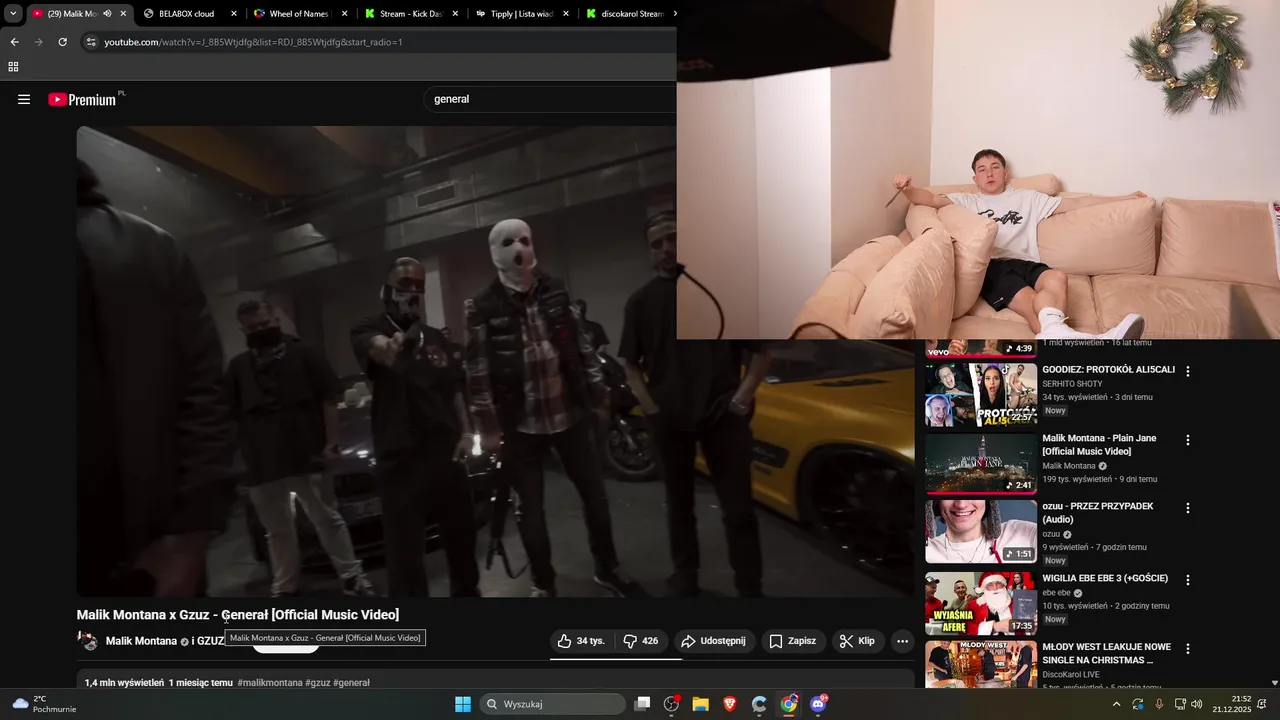The height and width of the screenshot is (720, 1280).
Task: Click the microphone tray icon
Action: tap(1159, 704)
